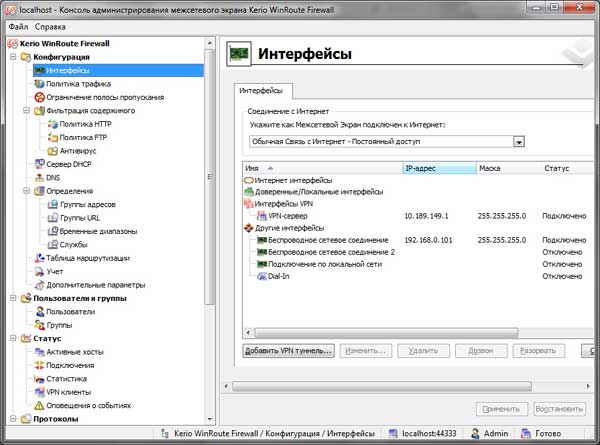Click Добавить VPN туннель button
The image size is (600, 445).
click(289, 351)
